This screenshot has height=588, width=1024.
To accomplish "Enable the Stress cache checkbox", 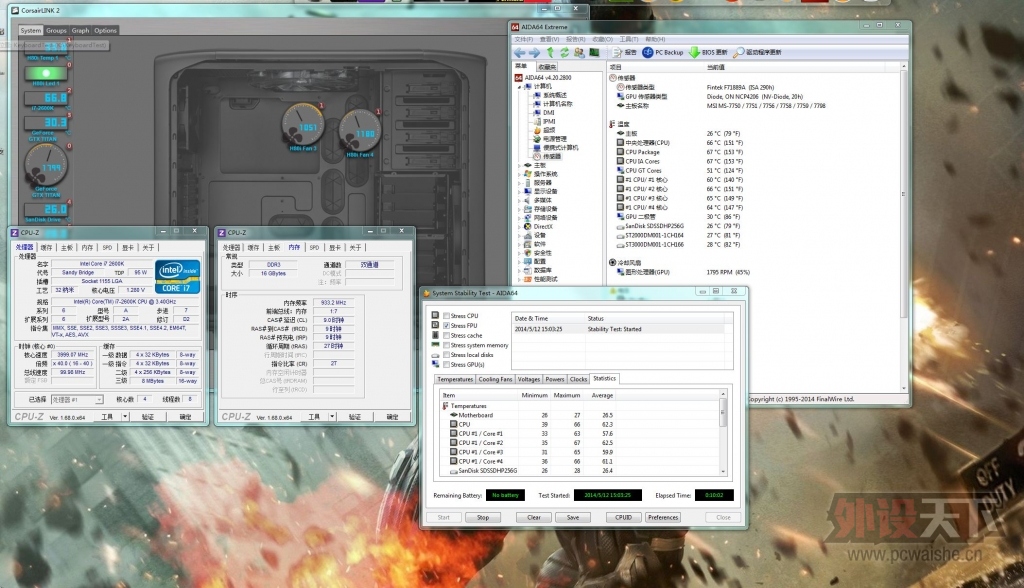I will tap(446, 335).
